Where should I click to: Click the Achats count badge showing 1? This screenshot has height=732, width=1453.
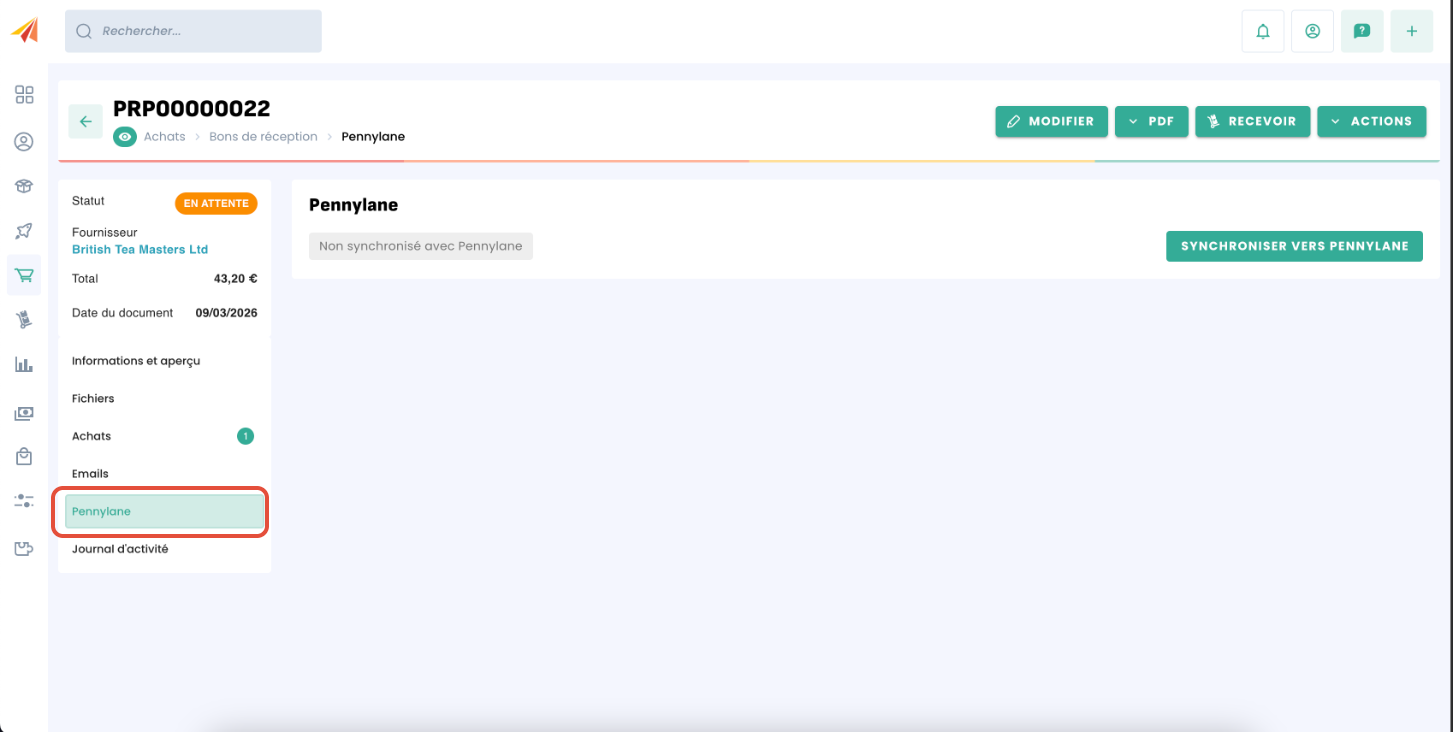245,436
